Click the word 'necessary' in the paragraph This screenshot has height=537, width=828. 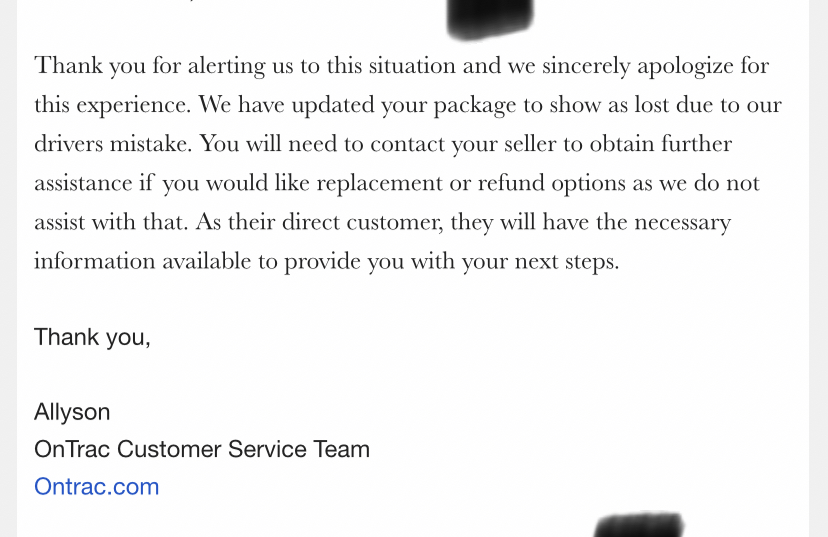(x=682, y=223)
